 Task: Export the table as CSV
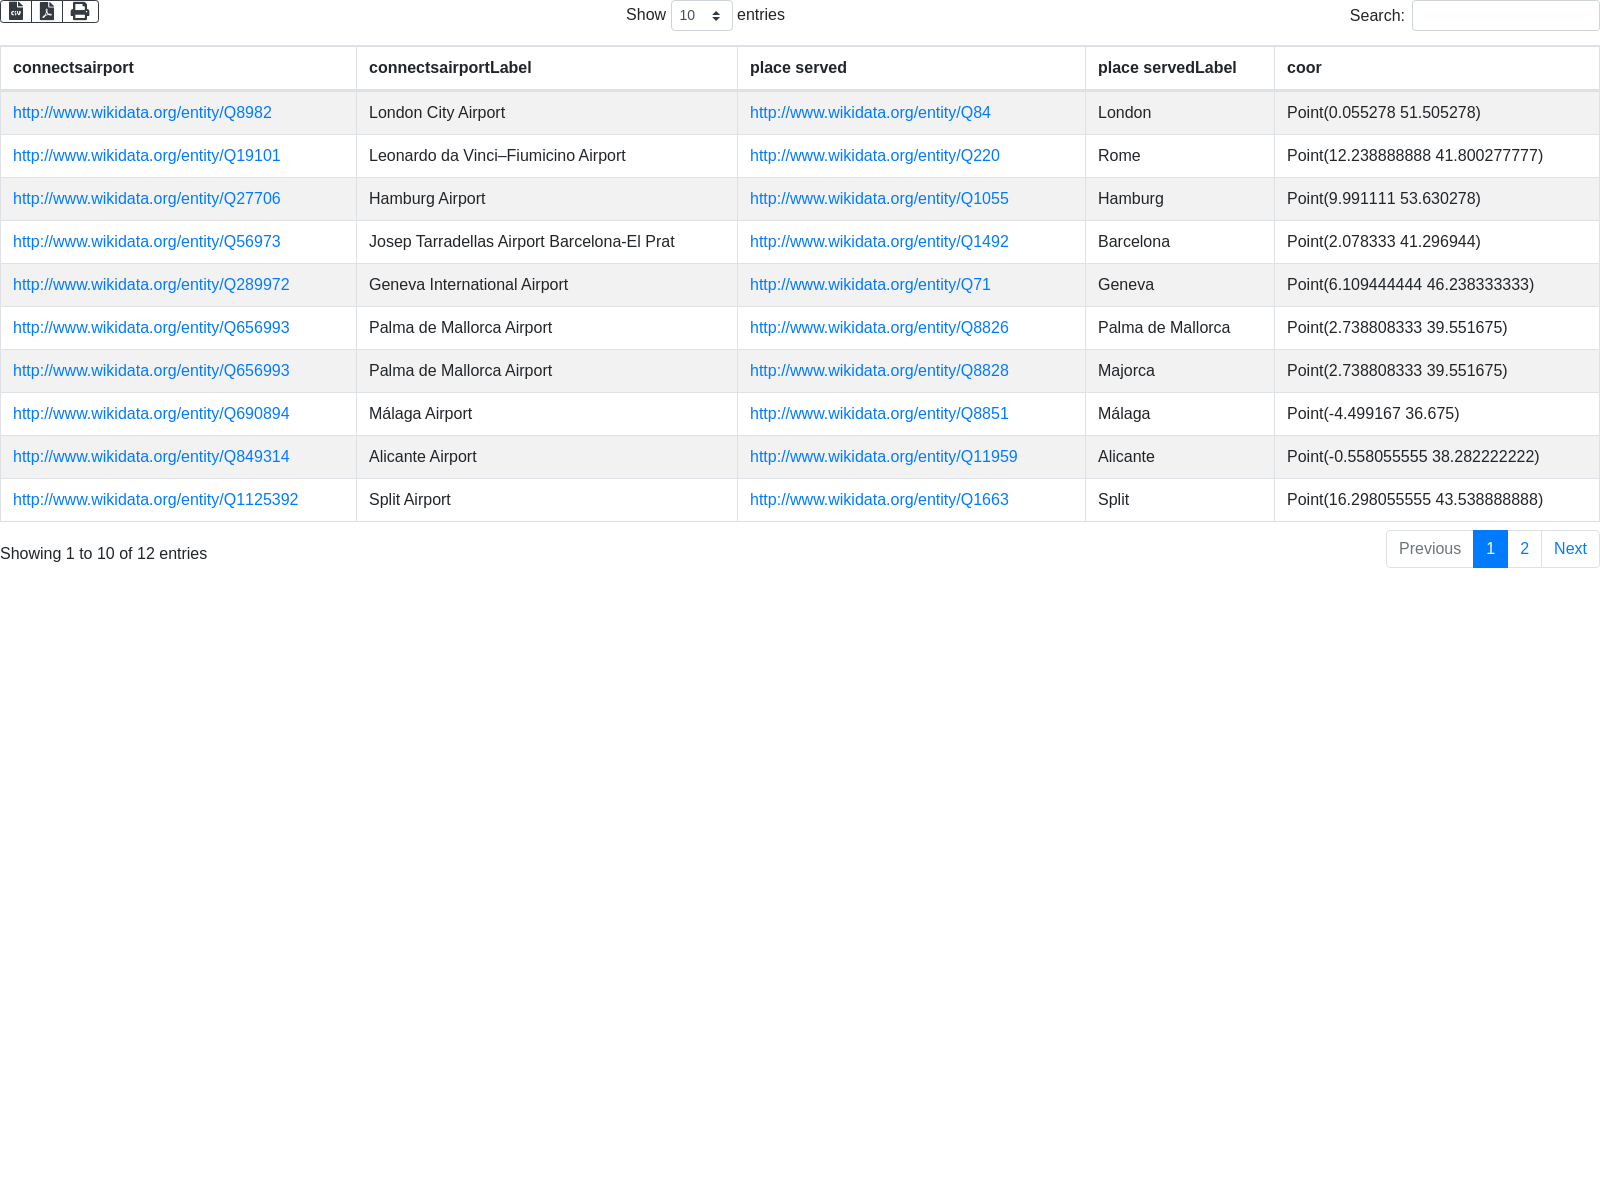(x=16, y=11)
